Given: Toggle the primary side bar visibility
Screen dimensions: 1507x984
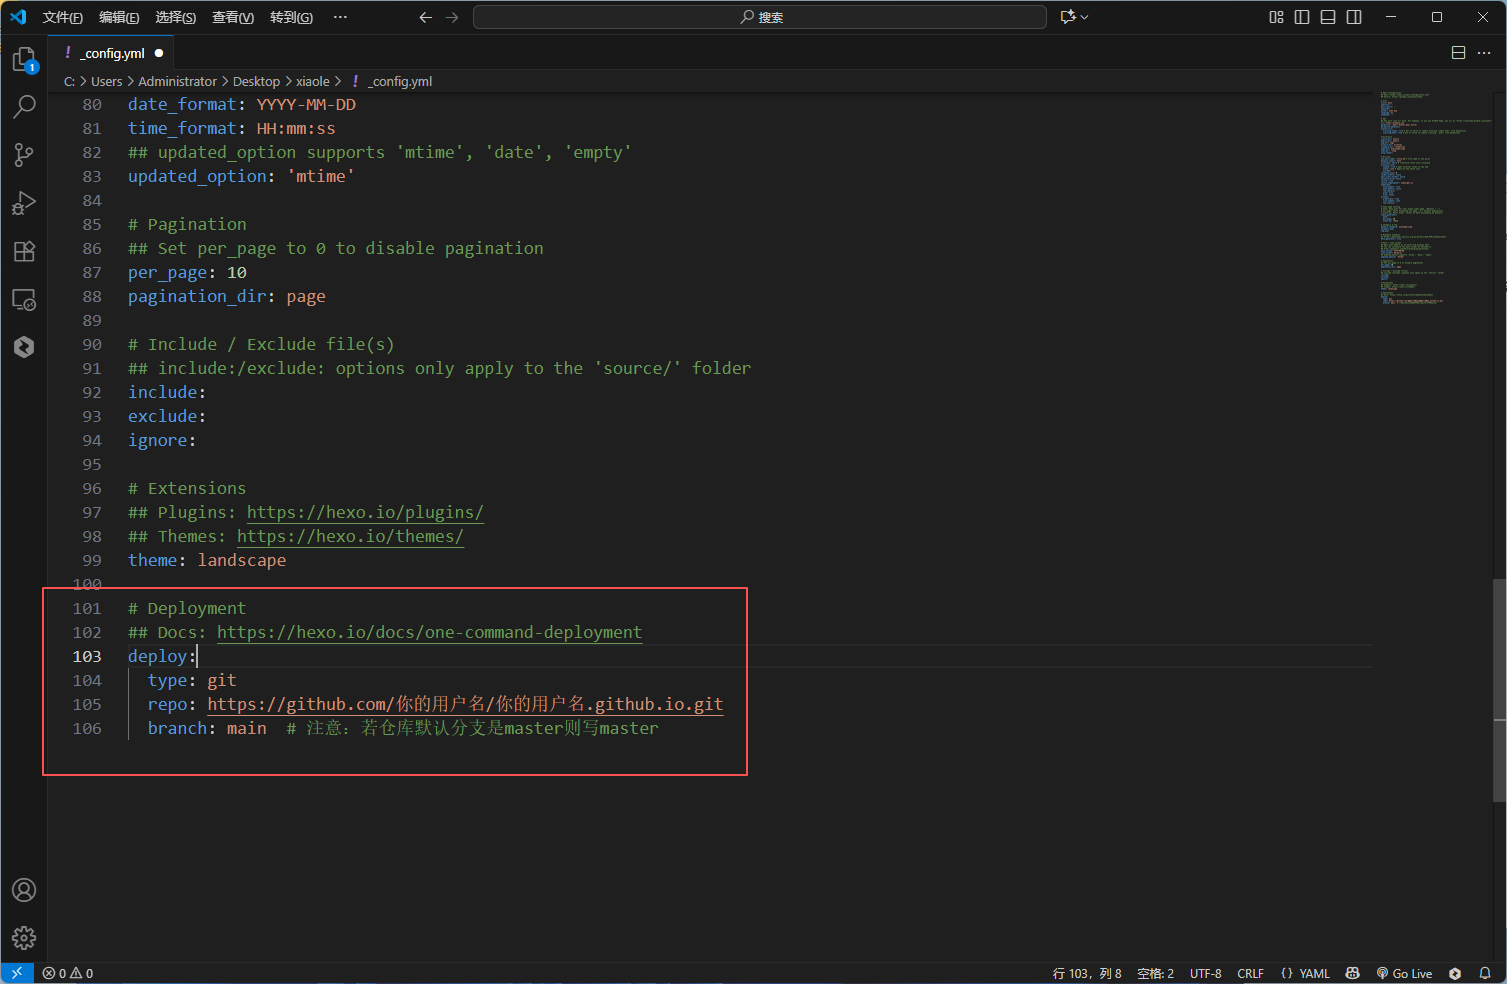Looking at the screenshot, I should (1302, 17).
